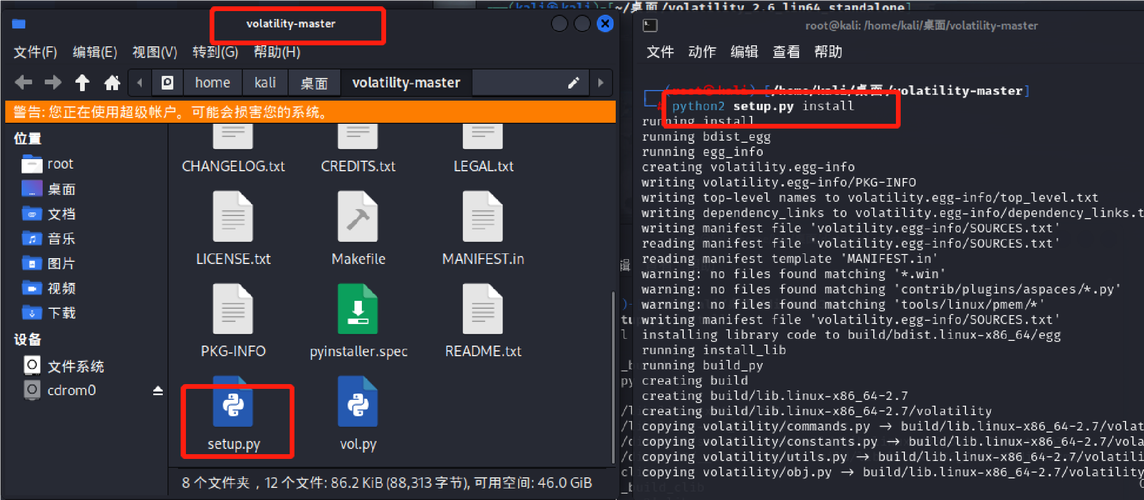Open cdrom0 device in sidebar
This screenshot has height=500, width=1144.
60,391
